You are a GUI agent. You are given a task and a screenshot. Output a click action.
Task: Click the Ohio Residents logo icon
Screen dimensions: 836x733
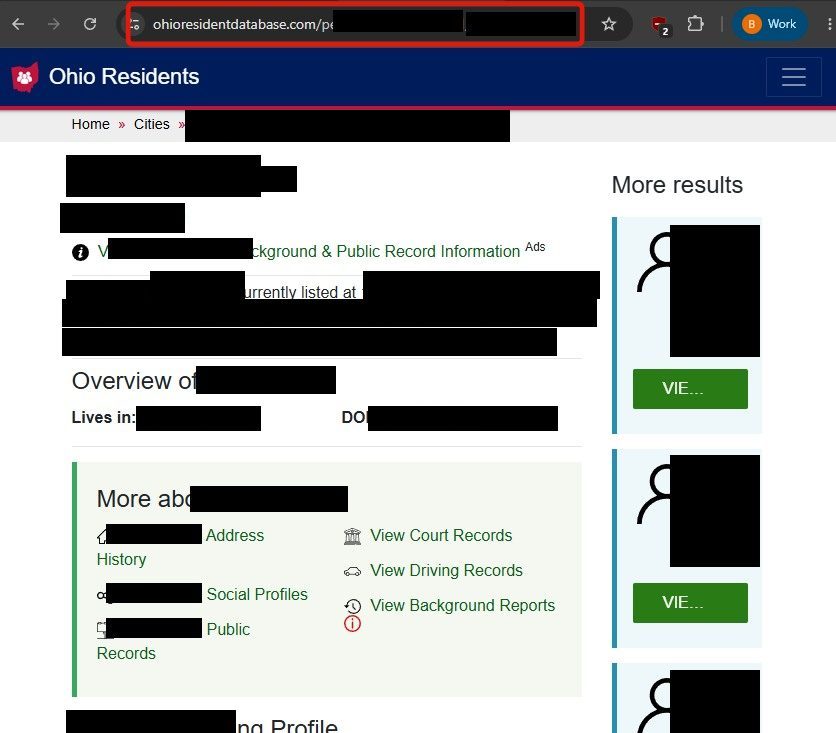pyautogui.click(x=25, y=77)
